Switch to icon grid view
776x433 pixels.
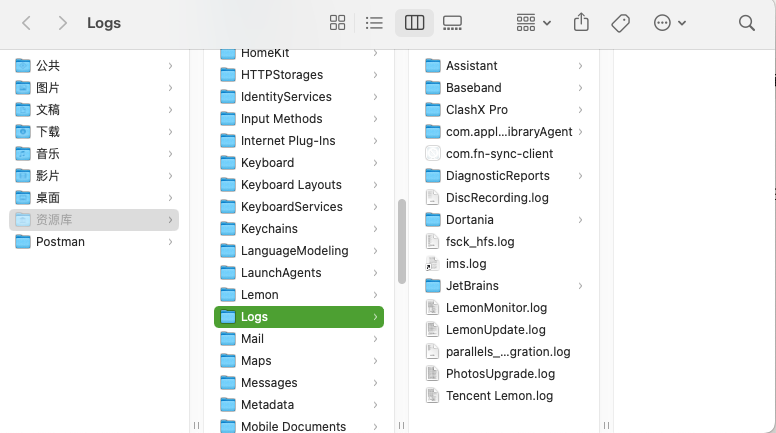point(338,23)
